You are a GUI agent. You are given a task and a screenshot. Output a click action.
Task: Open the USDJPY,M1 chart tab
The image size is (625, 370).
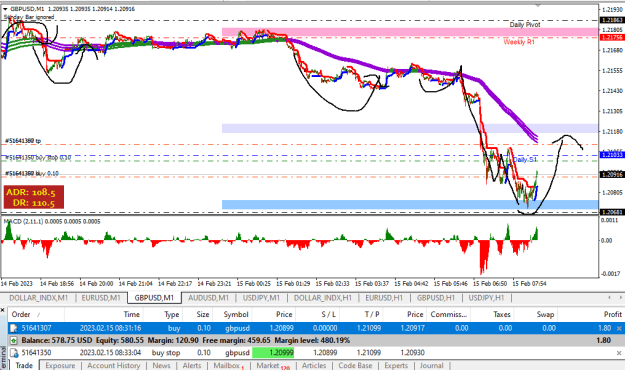point(261,298)
